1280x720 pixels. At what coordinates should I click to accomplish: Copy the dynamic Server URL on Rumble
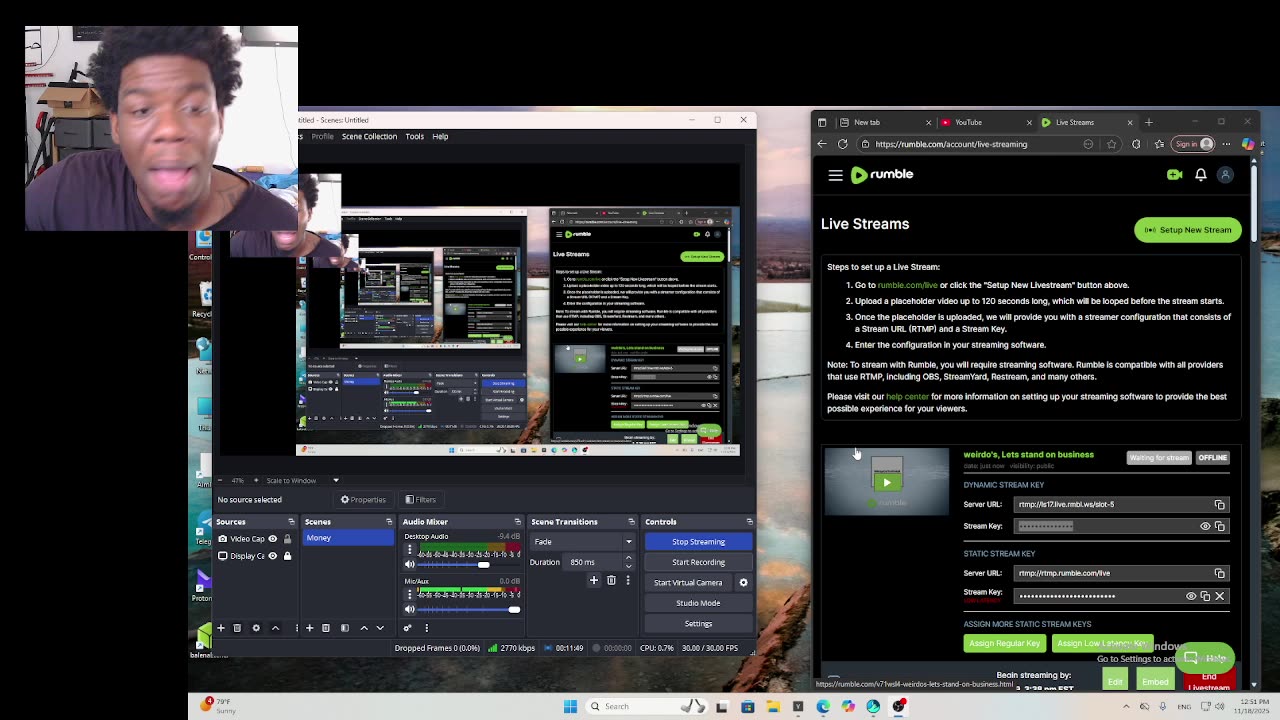pos(1219,505)
